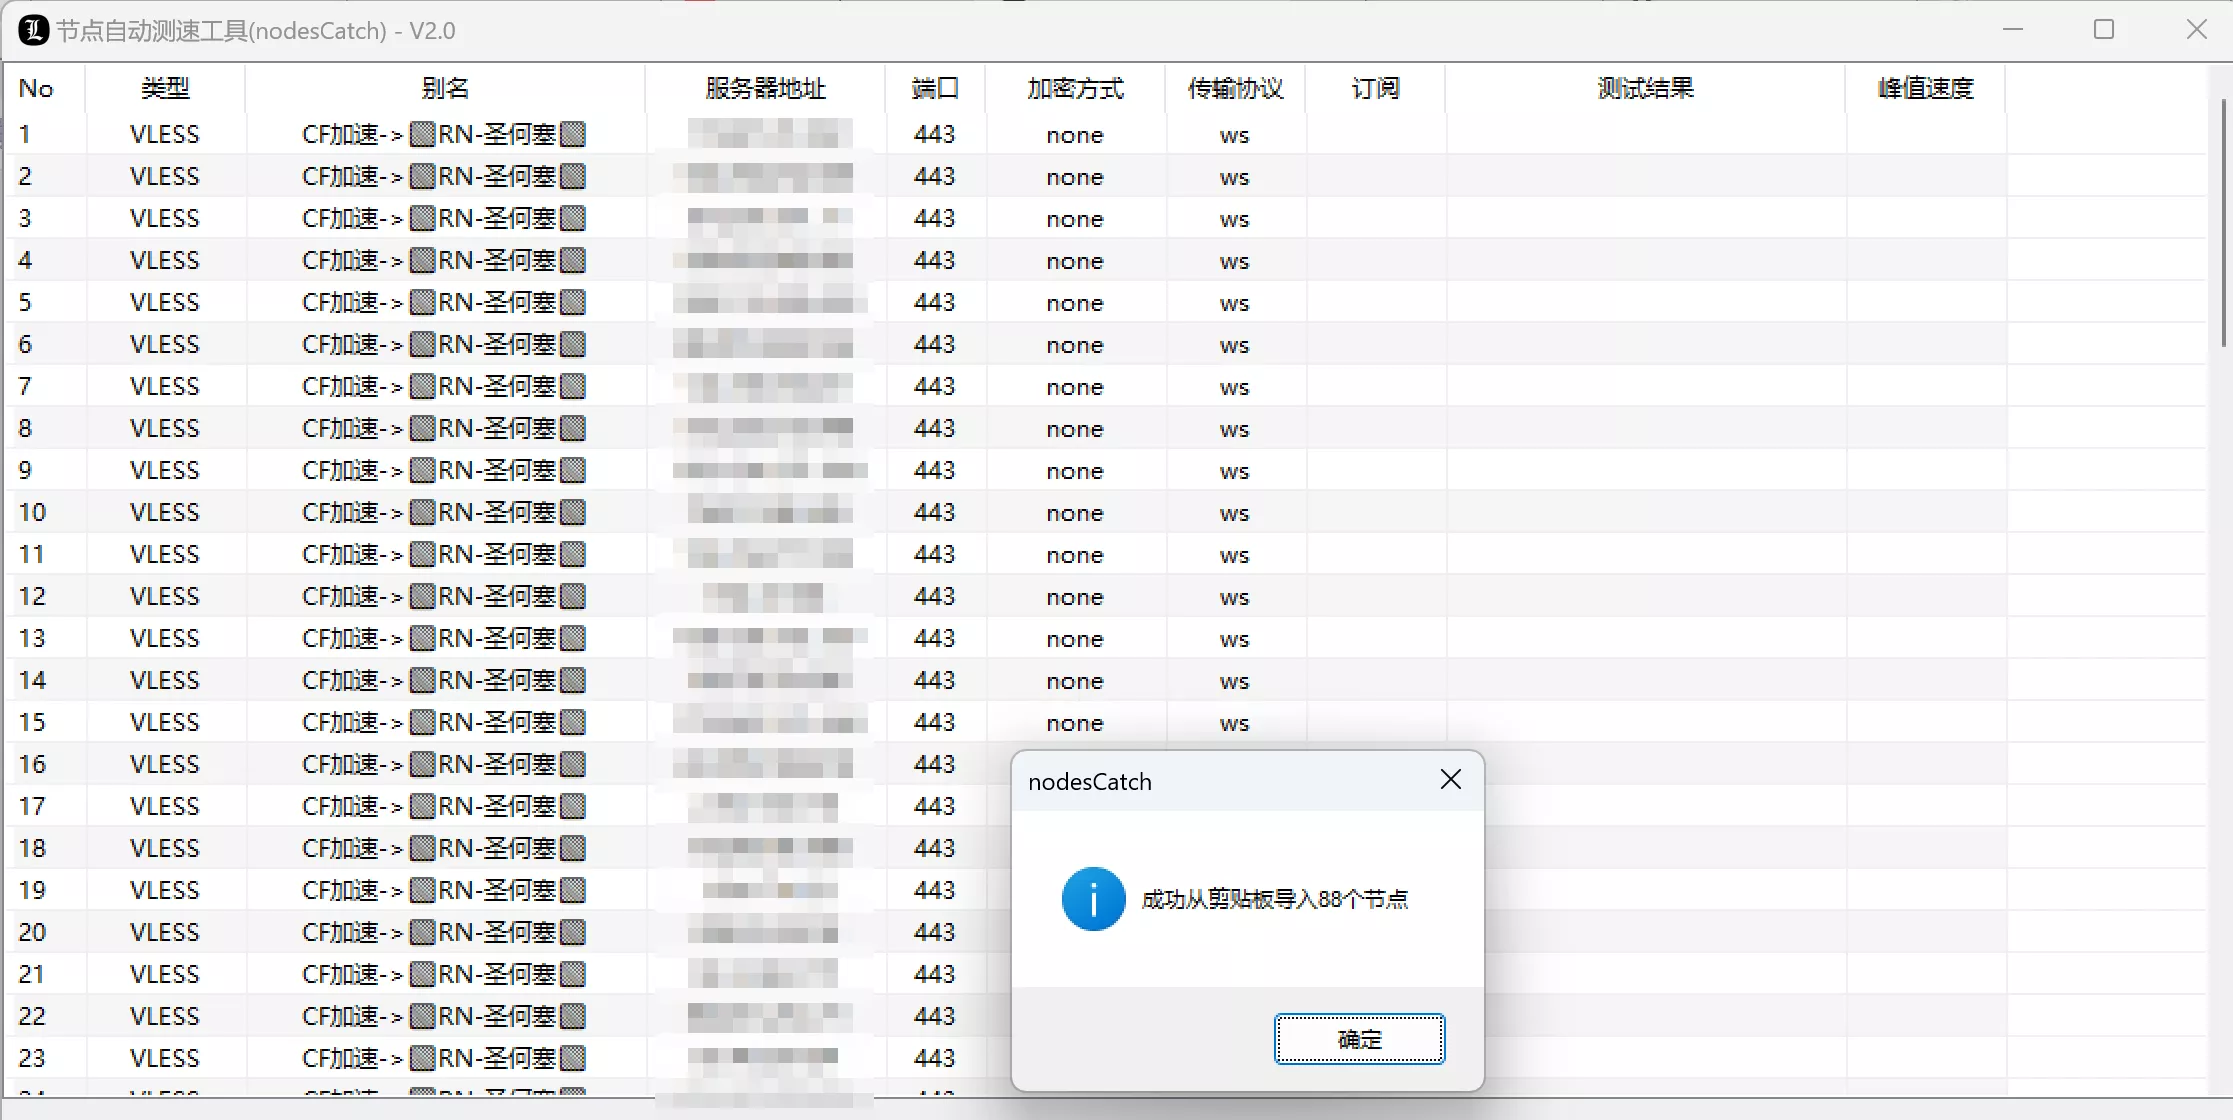Click the 峰值速度 column header
Screen dimensions: 2233x1120
(1923, 88)
